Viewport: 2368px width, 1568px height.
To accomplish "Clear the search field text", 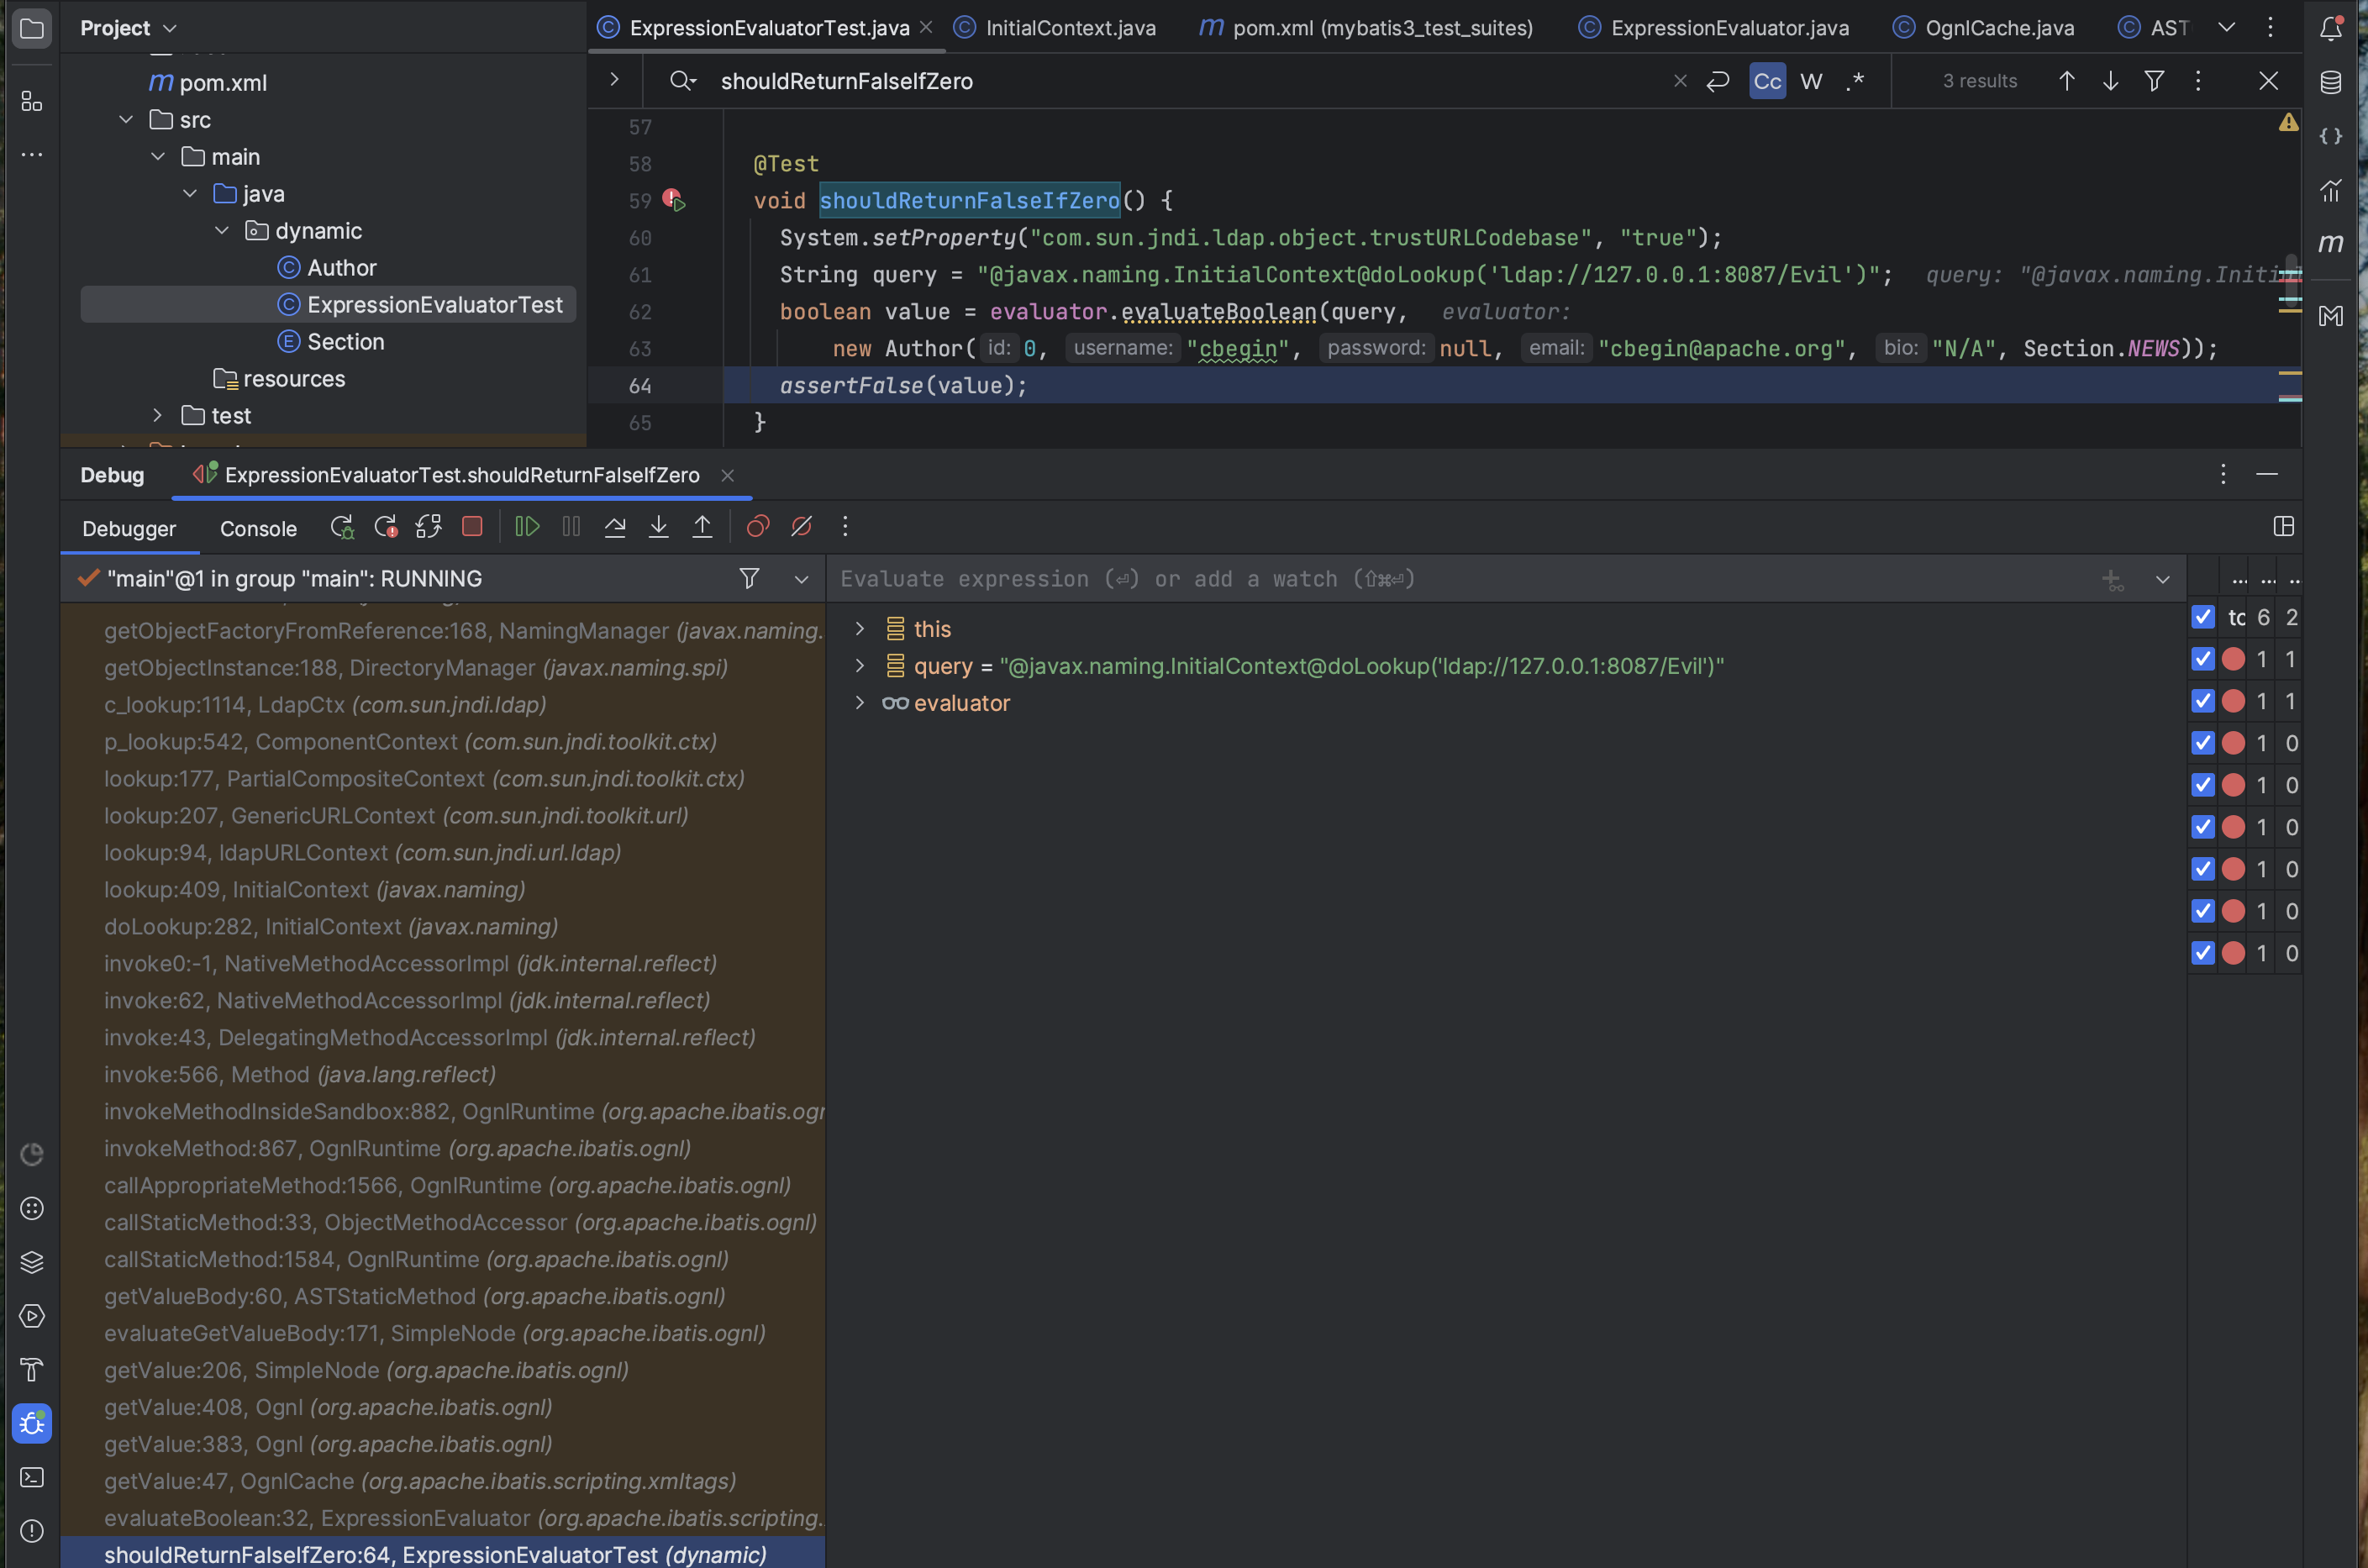I will tap(1680, 81).
